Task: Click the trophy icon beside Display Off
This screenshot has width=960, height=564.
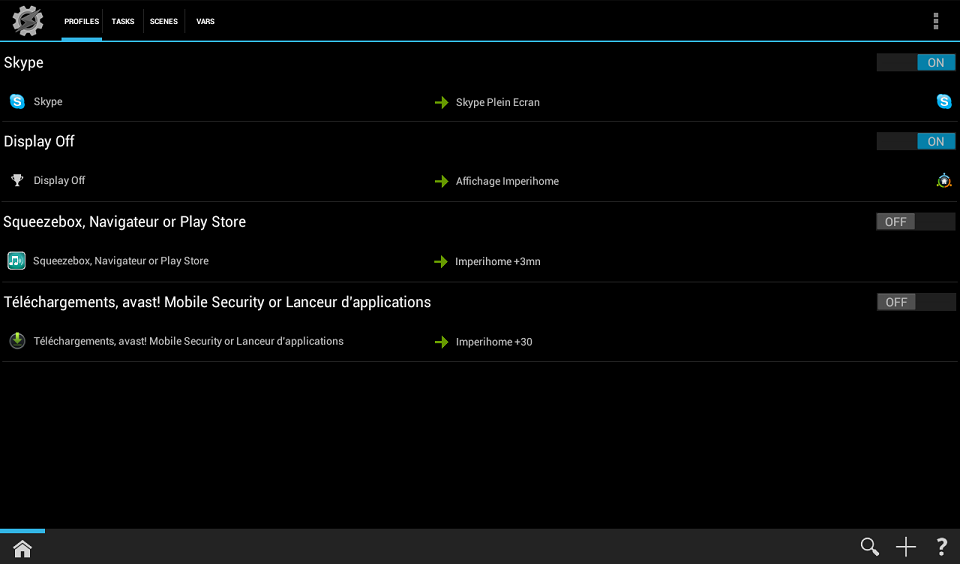Action: point(17,180)
